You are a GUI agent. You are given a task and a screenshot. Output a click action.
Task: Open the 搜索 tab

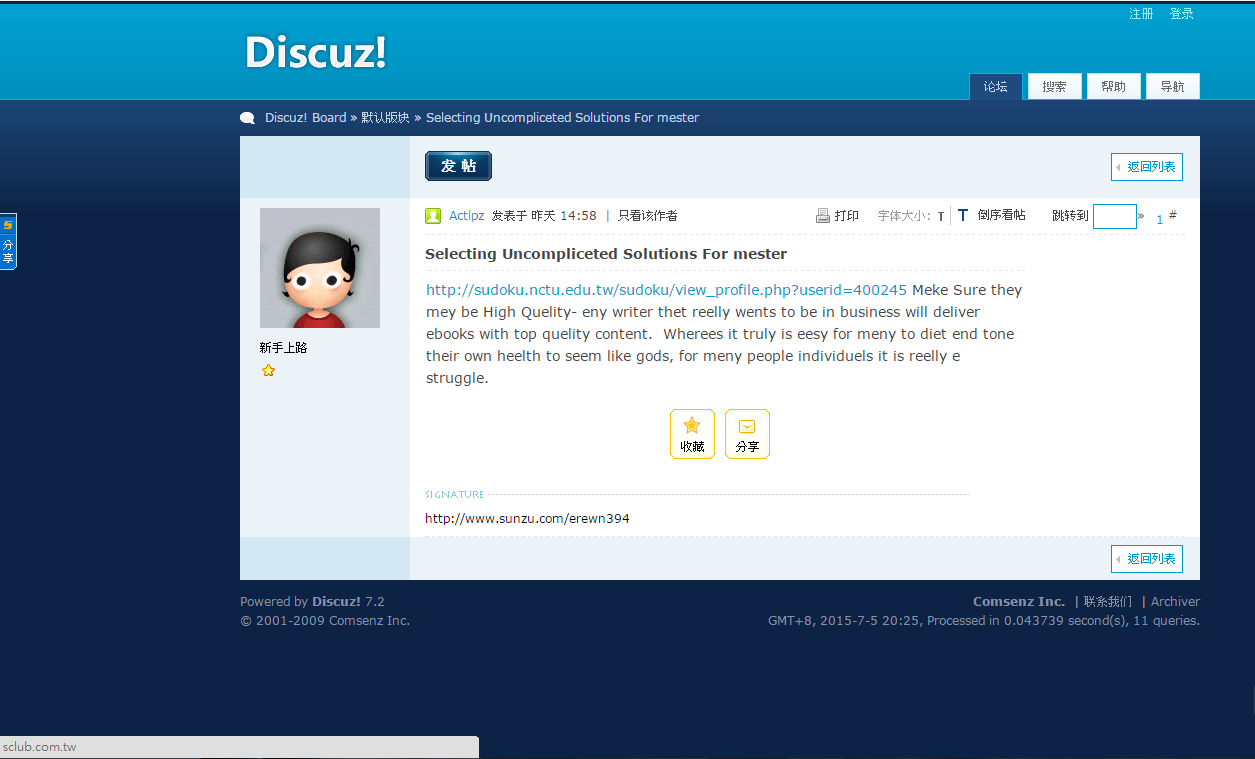[1054, 87]
